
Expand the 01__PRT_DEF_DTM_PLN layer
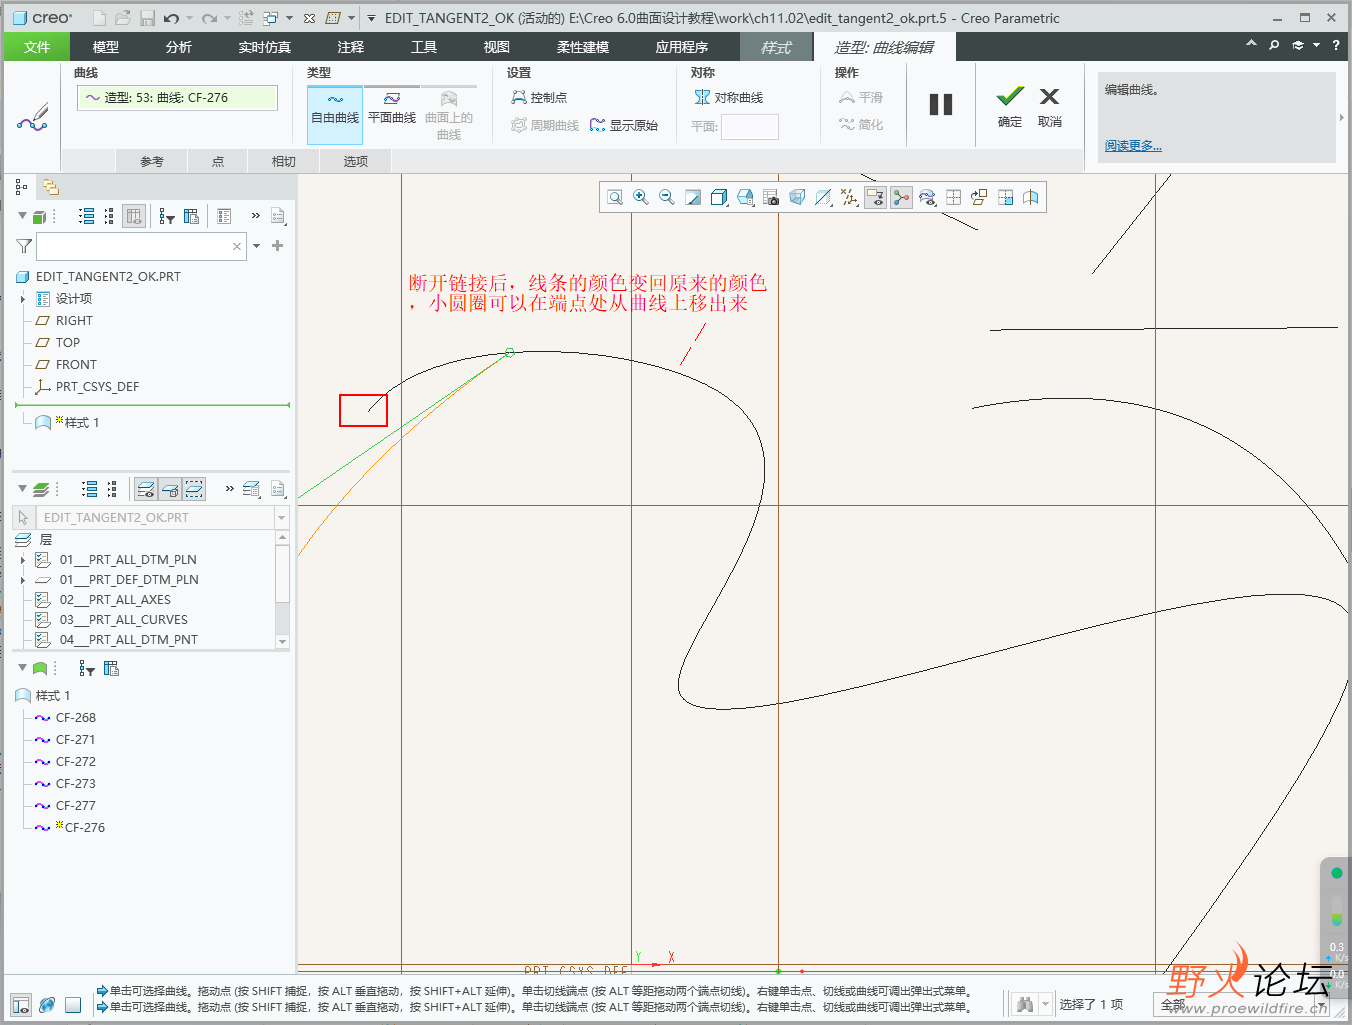[x=23, y=580]
